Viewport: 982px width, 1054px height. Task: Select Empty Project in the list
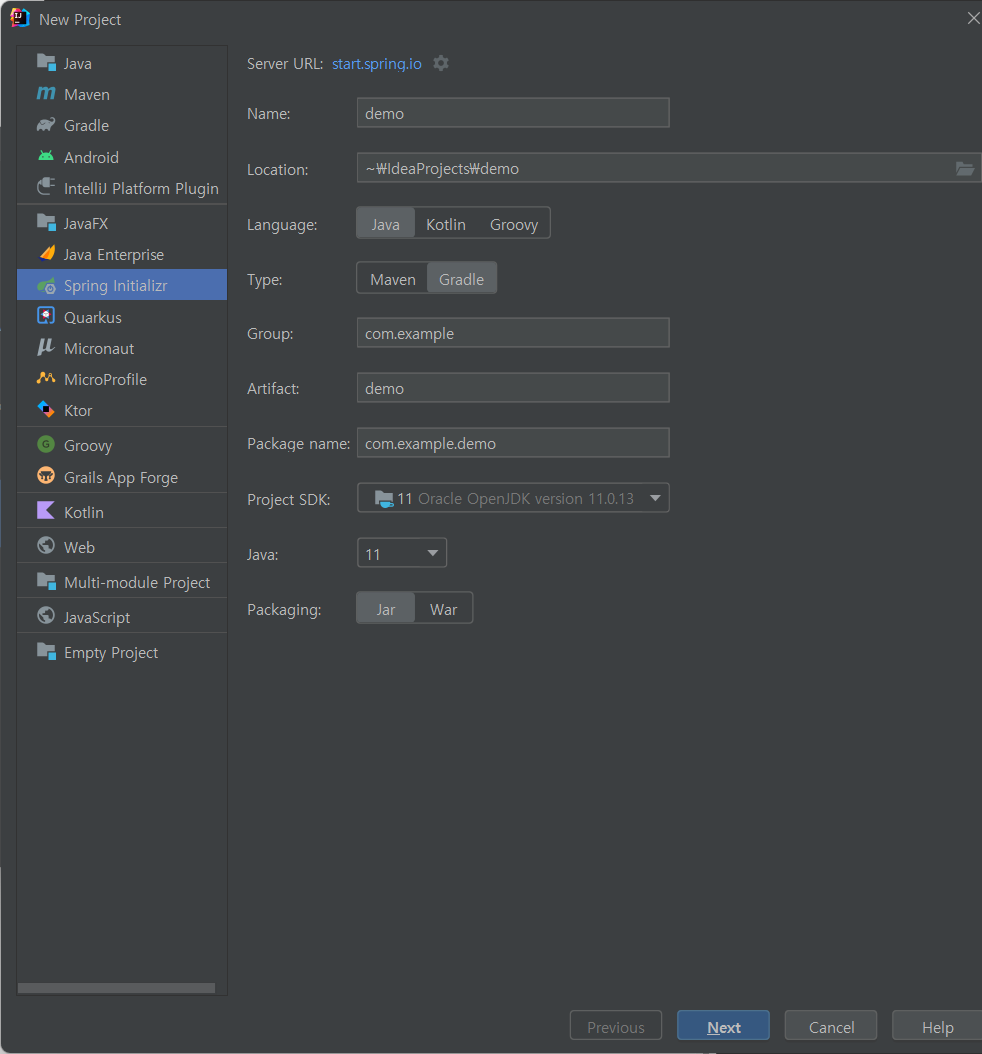(122, 653)
